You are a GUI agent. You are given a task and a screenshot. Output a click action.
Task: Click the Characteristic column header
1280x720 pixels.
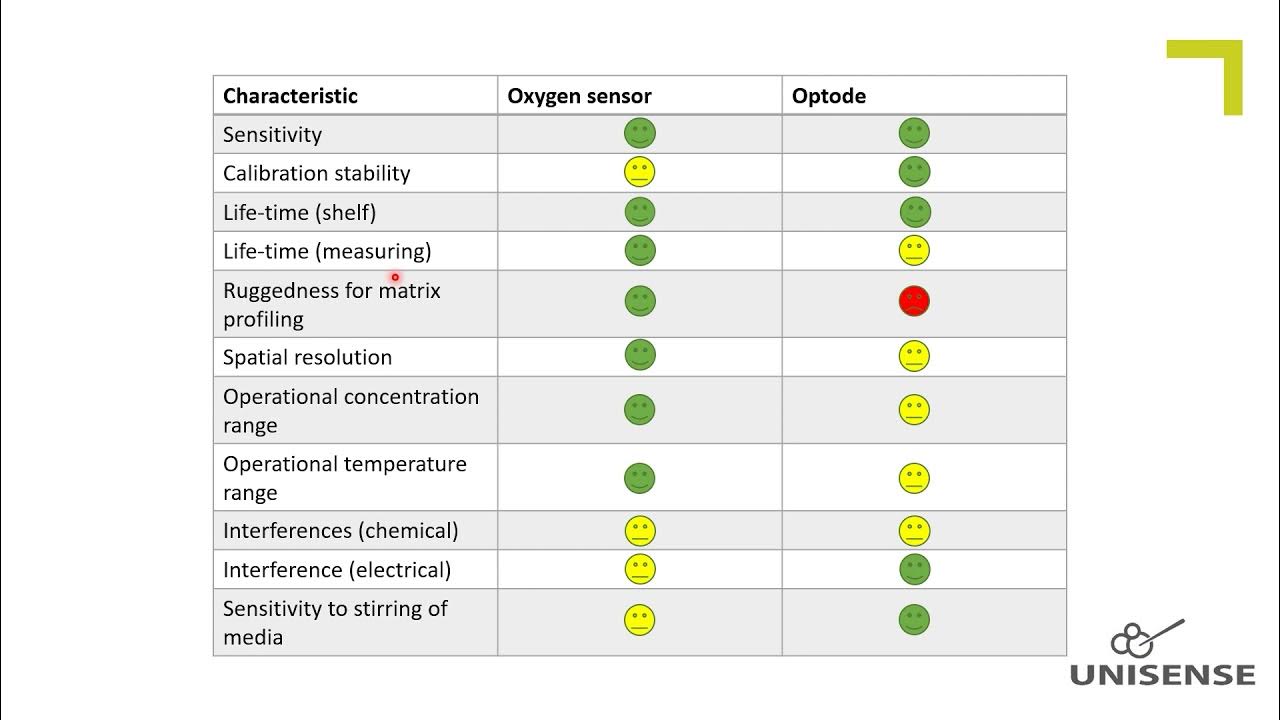tap(290, 96)
